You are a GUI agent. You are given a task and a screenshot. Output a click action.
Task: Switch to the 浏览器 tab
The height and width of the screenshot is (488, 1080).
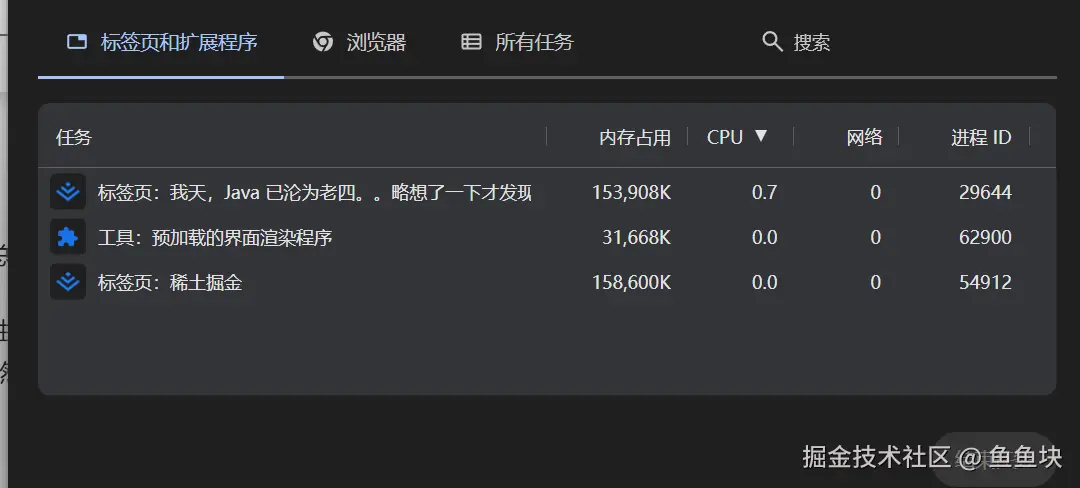[x=376, y=42]
